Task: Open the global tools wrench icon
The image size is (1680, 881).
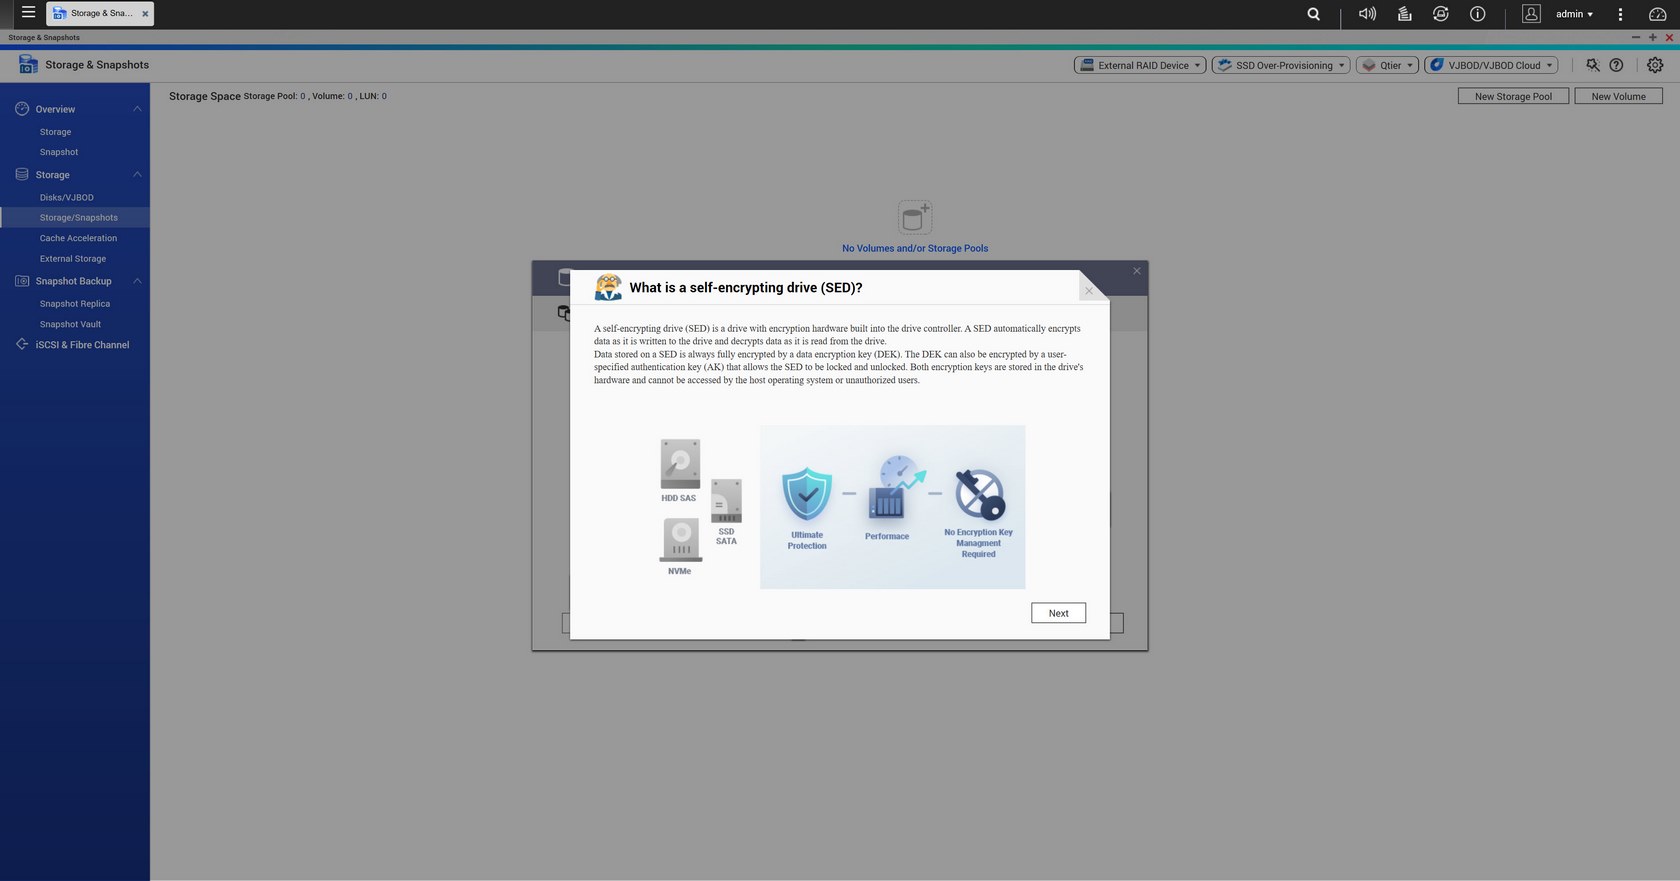Action: (1592, 65)
